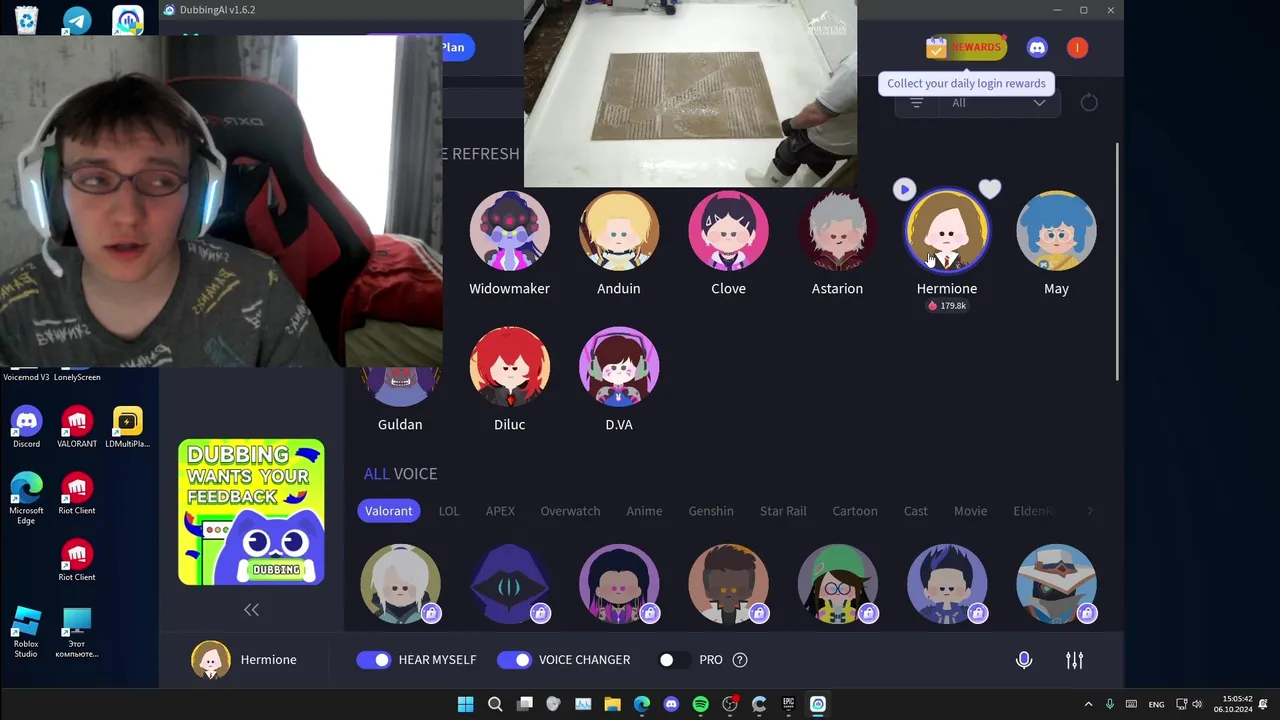Open the Star Rail category tab
The height and width of the screenshot is (720, 1280).
pyautogui.click(x=783, y=511)
